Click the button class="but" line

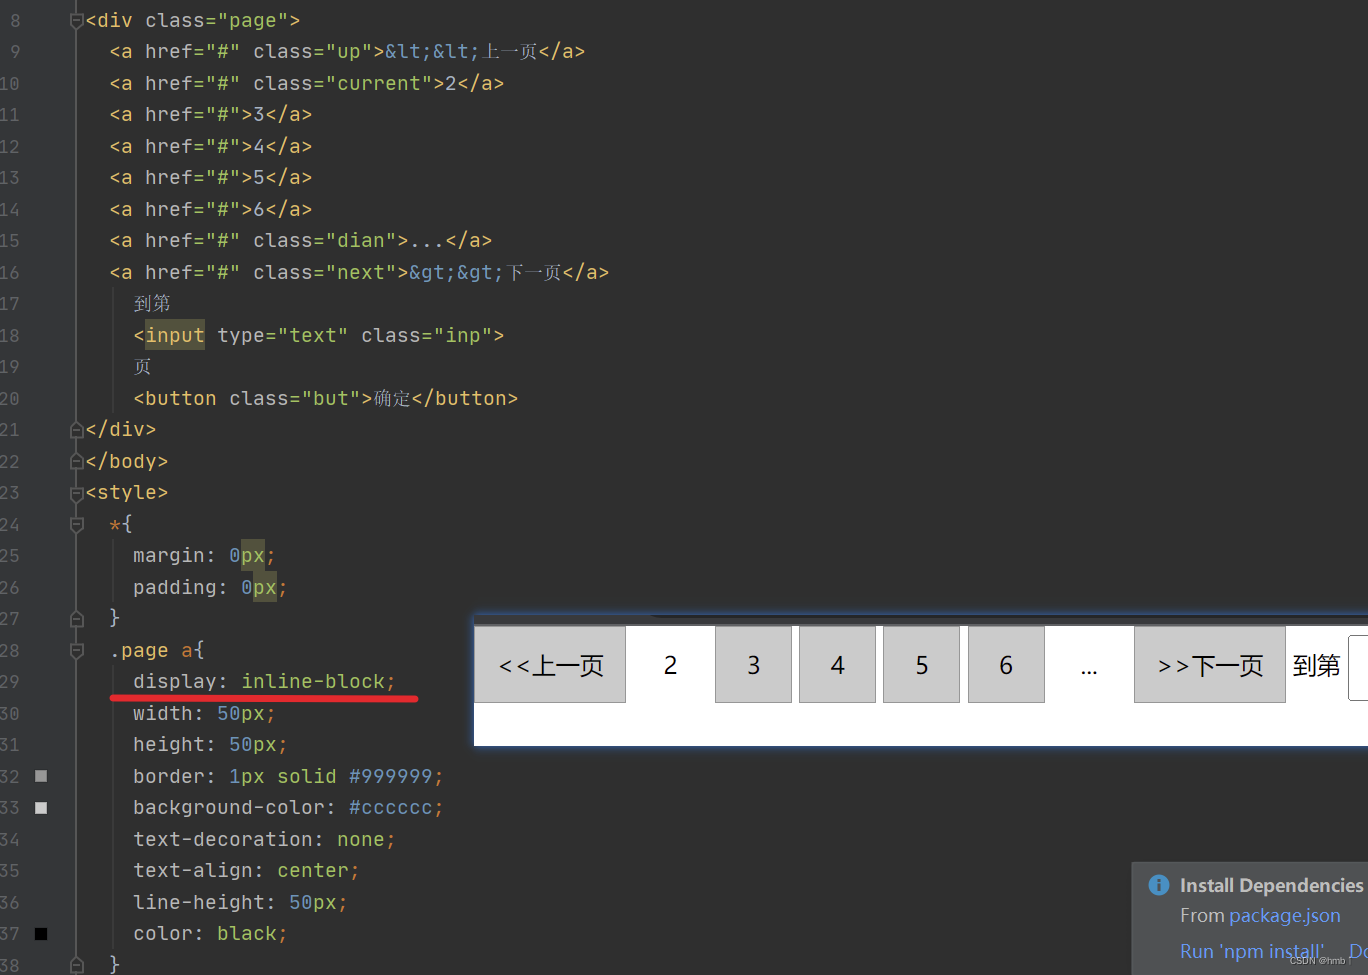click(x=326, y=399)
